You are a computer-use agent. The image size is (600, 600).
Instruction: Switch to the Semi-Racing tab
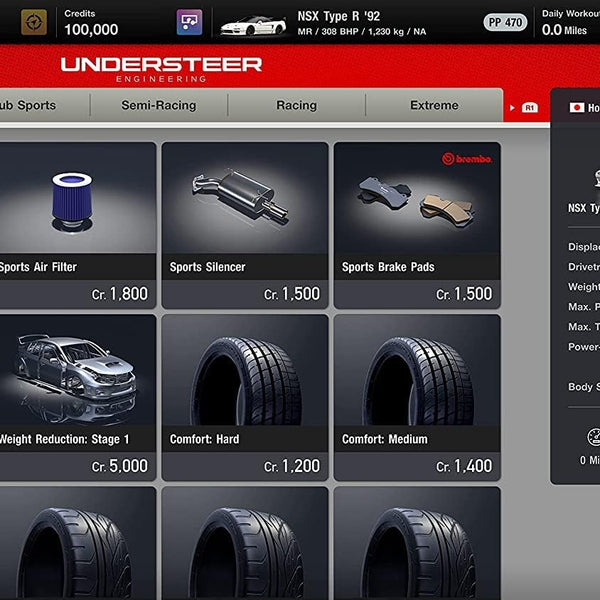click(x=159, y=105)
